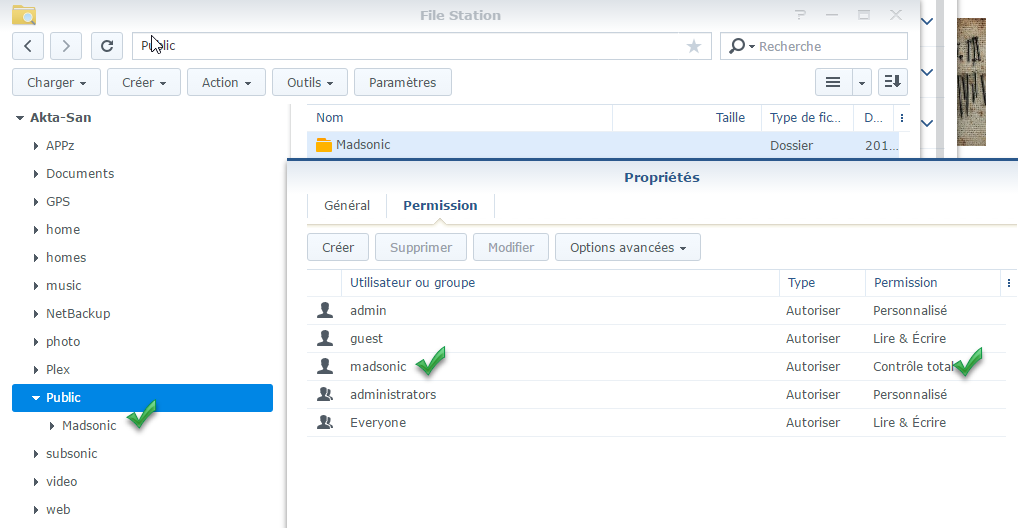Switch to list view mode icon
Viewport: 1018px width, 528px height.
(x=832, y=82)
